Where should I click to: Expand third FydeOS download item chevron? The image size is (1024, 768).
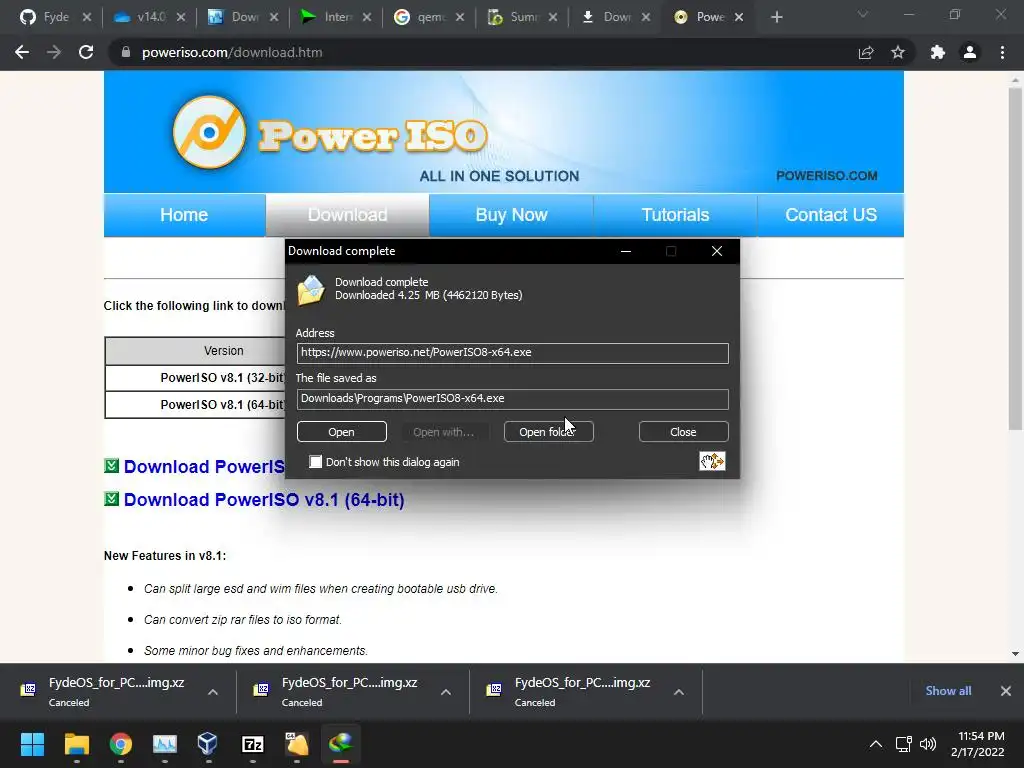pyautogui.click(x=679, y=692)
